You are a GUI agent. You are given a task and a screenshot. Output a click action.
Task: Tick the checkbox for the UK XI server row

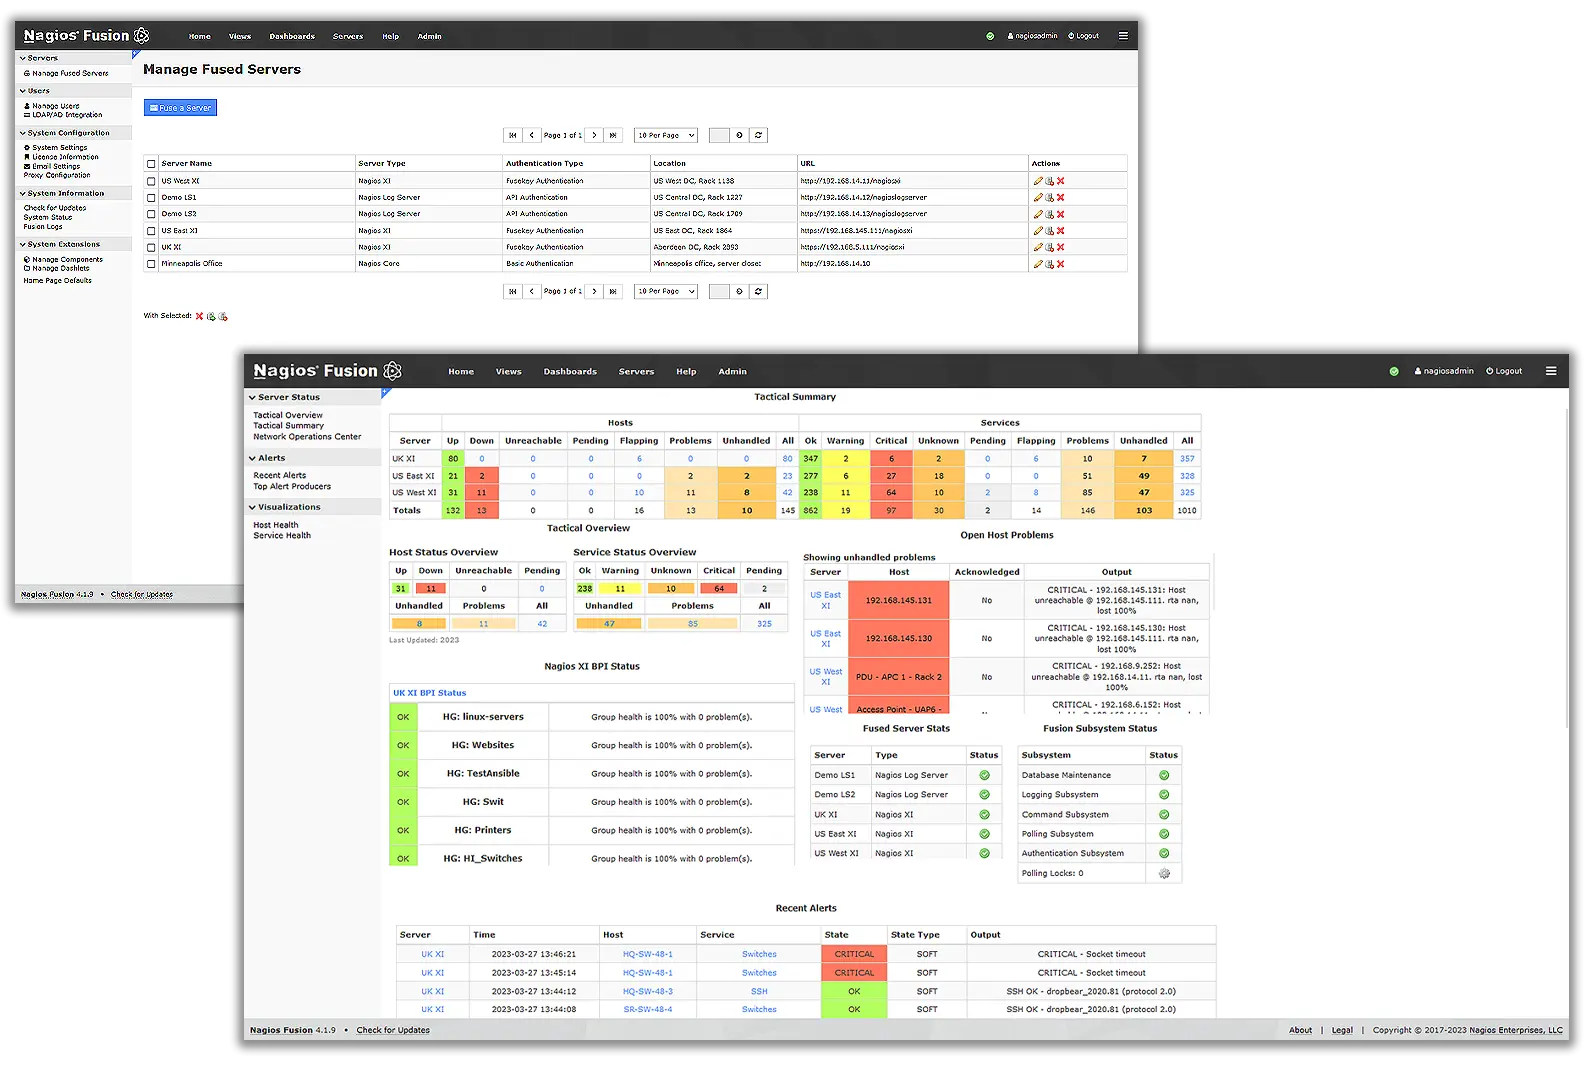coord(151,247)
